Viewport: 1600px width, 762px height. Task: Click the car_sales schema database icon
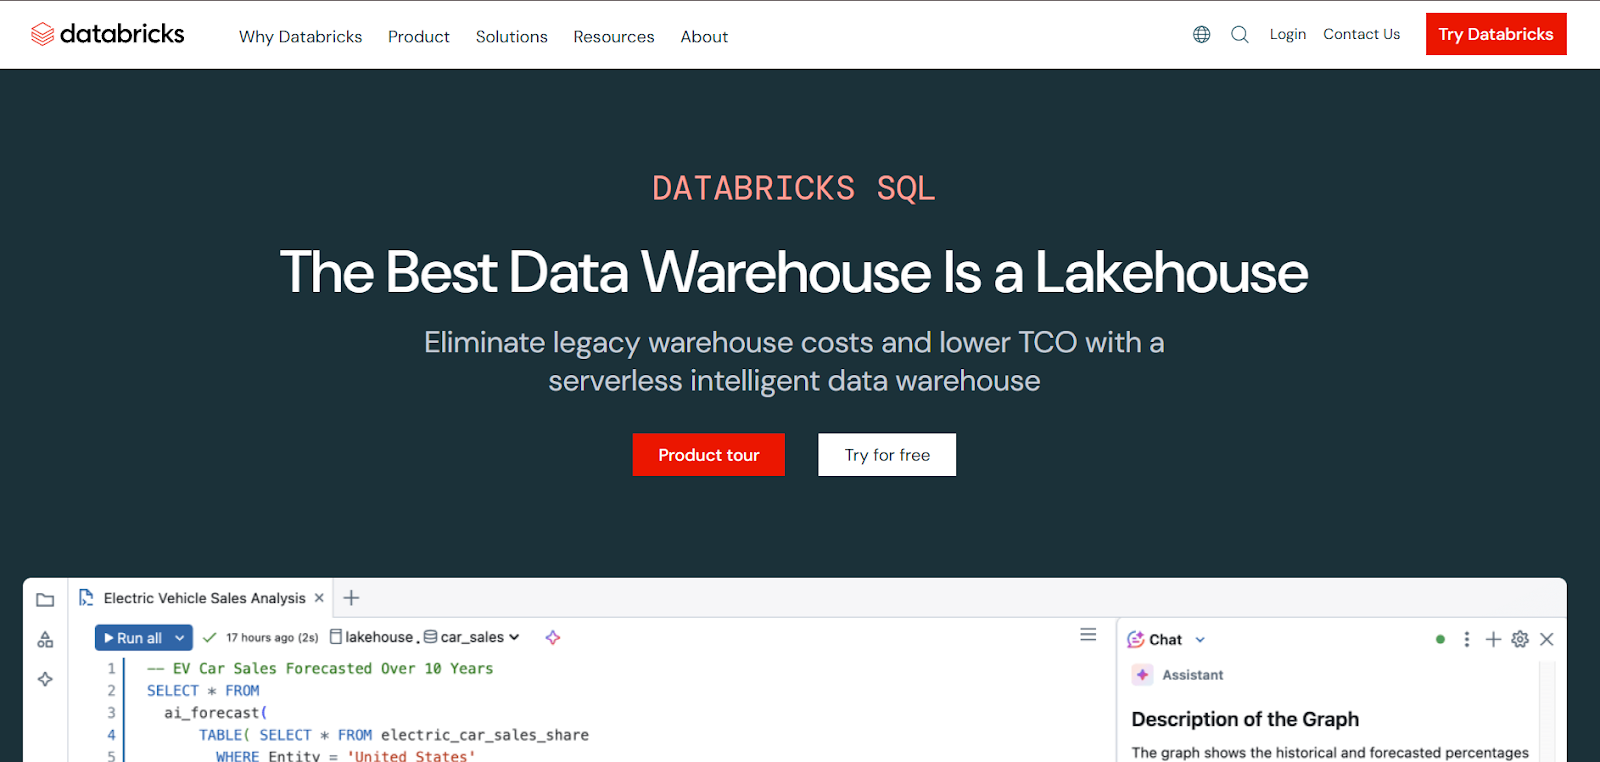click(x=430, y=637)
